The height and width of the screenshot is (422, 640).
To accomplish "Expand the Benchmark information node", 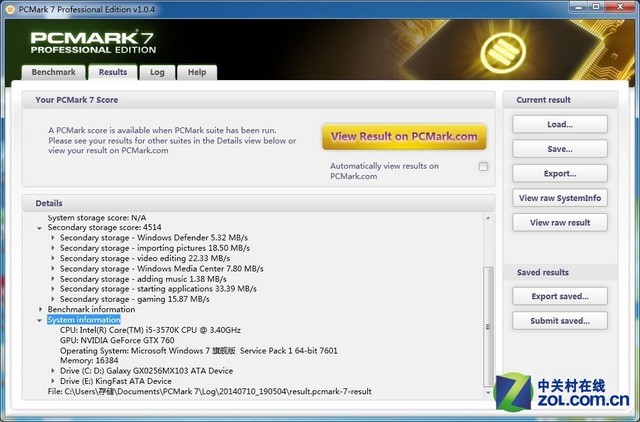I will click(x=40, y=309).
